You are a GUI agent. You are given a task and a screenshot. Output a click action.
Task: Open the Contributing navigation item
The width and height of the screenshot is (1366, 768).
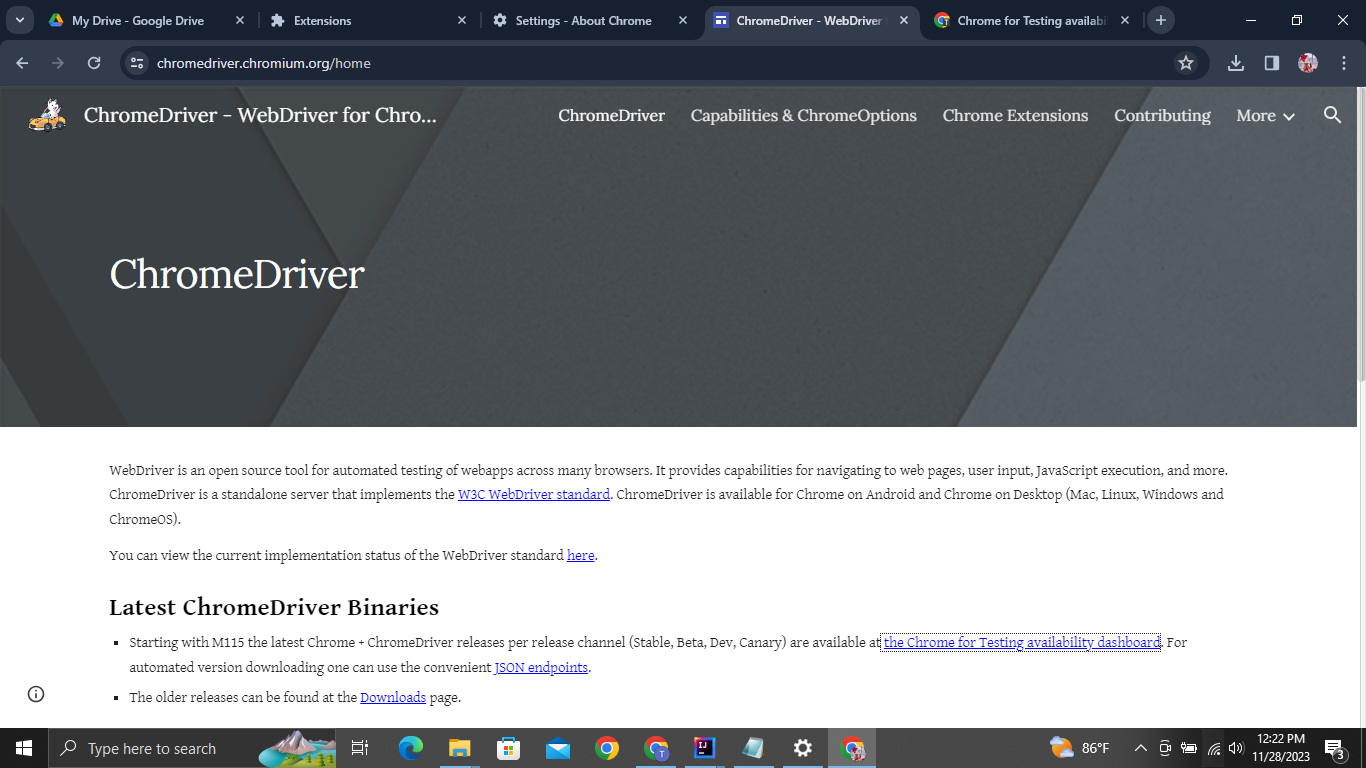(1162, 115)
